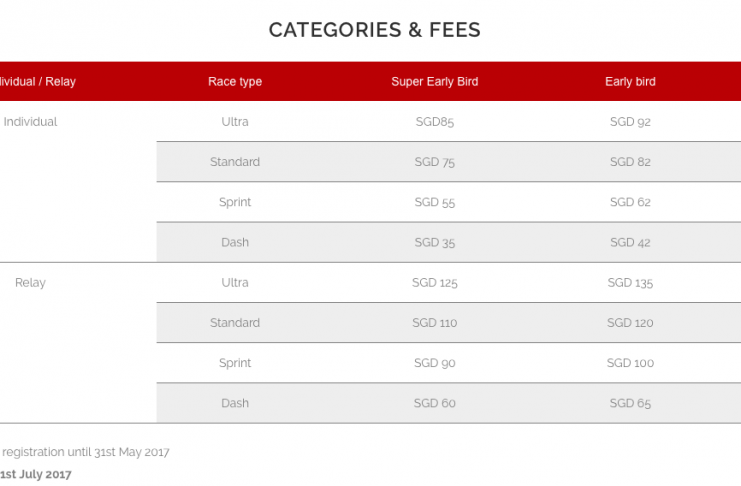Click the Individual category cell

point(30,122)
